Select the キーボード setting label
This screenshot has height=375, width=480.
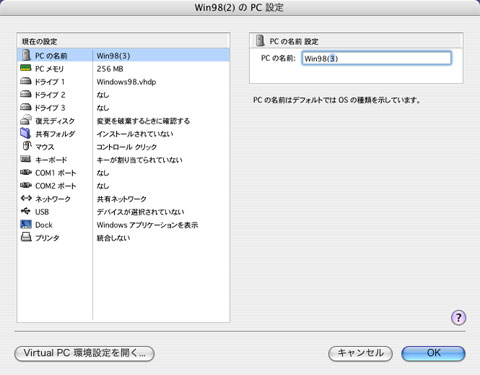click(x=51, y=160)
